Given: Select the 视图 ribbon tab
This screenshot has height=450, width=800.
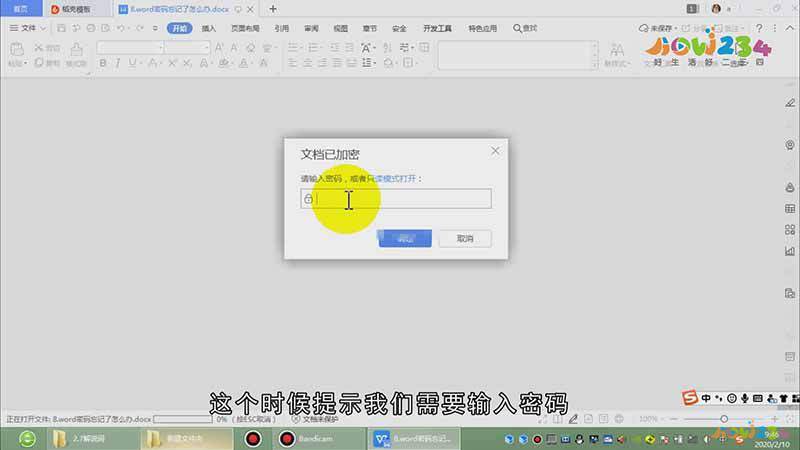Looking at the screenshot, I should (x=340, y=29).
